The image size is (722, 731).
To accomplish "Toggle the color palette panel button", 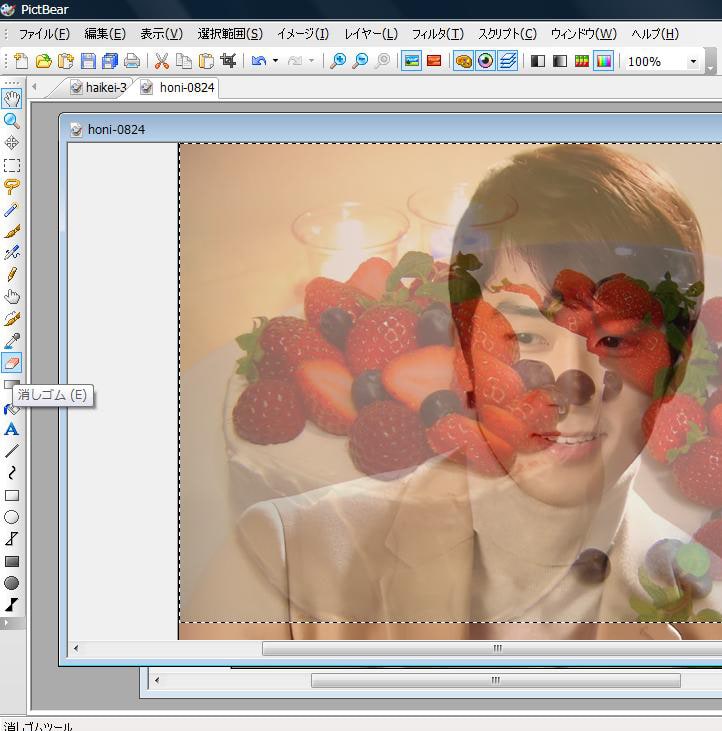I will 463,61.
